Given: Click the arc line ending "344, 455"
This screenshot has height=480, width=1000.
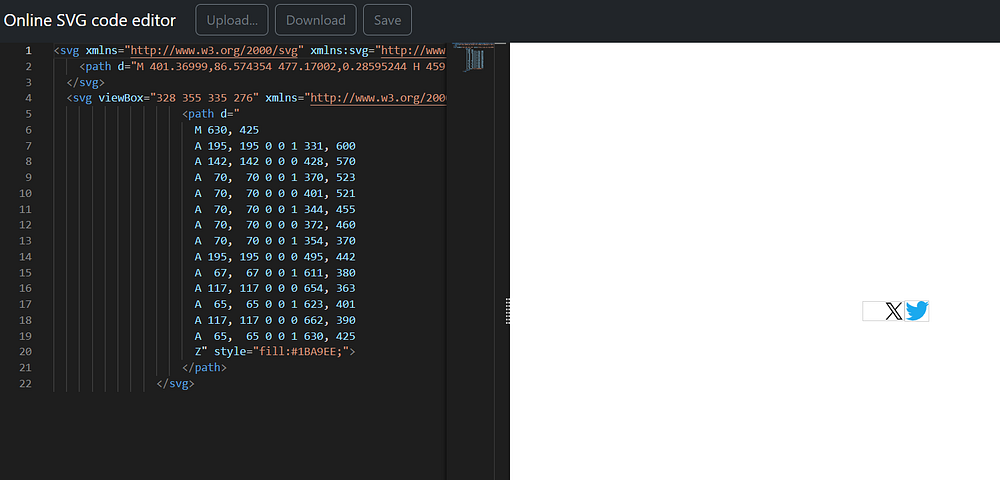Looking at the screenshot, I should click(x=275, y=209).
